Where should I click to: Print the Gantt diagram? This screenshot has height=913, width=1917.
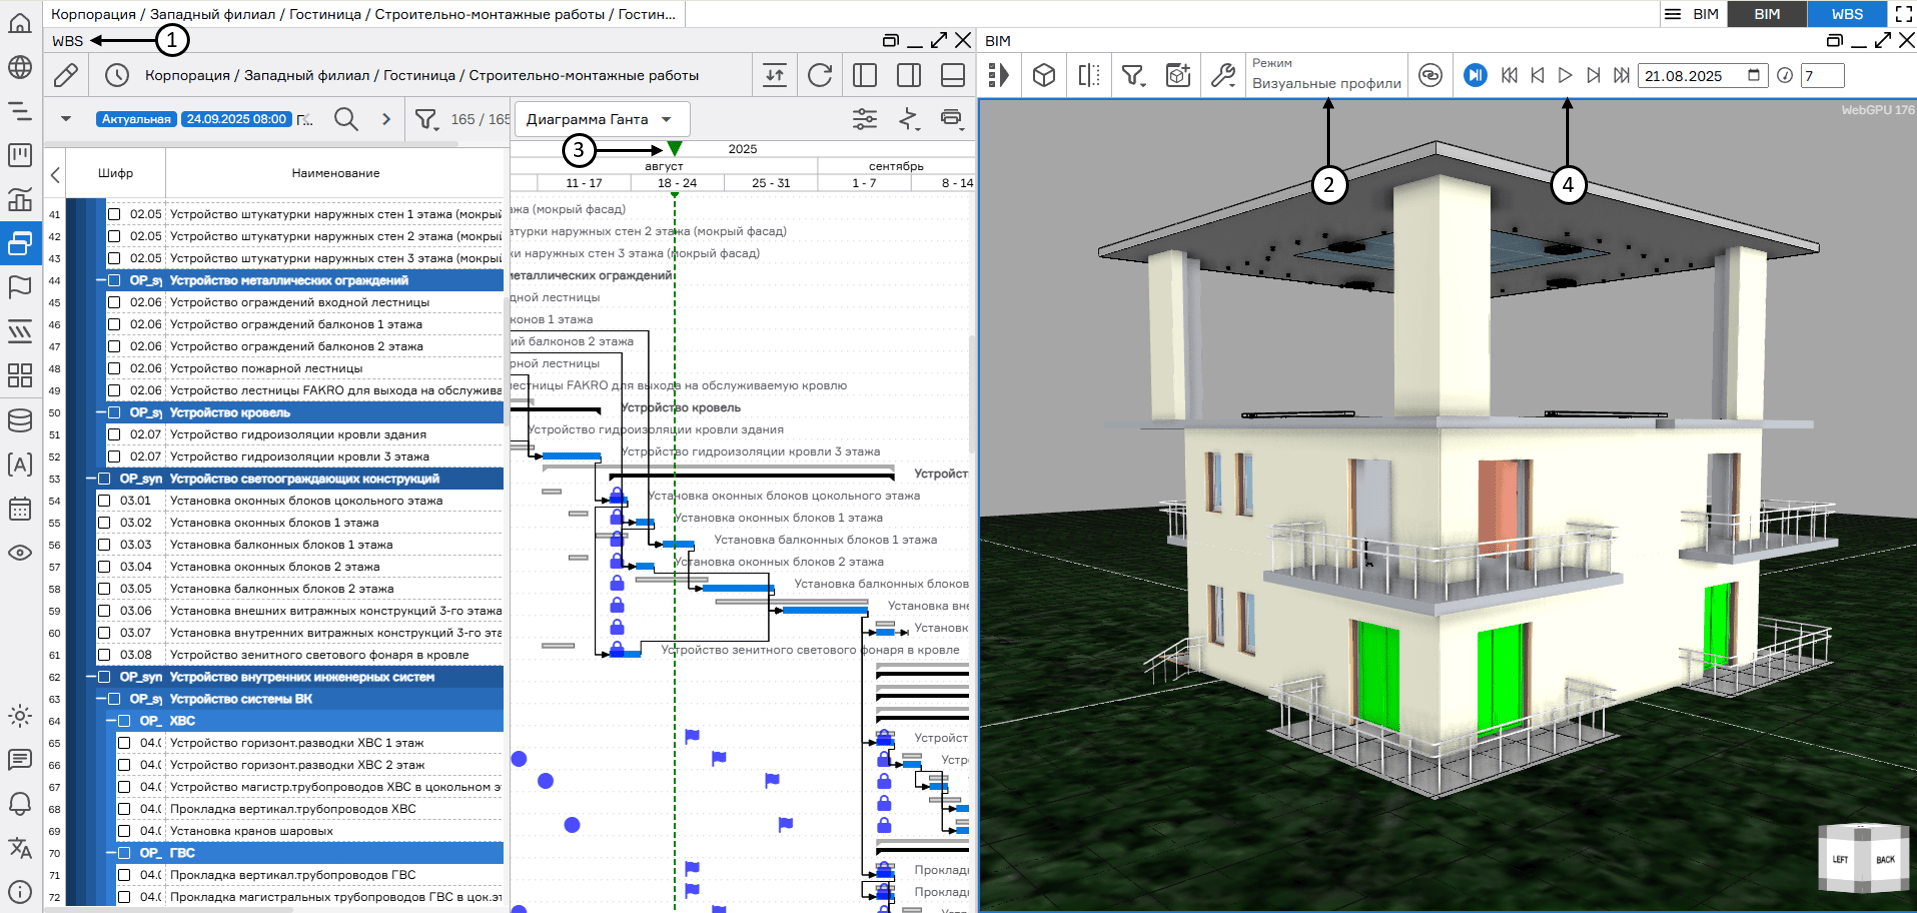coord(951,119)
